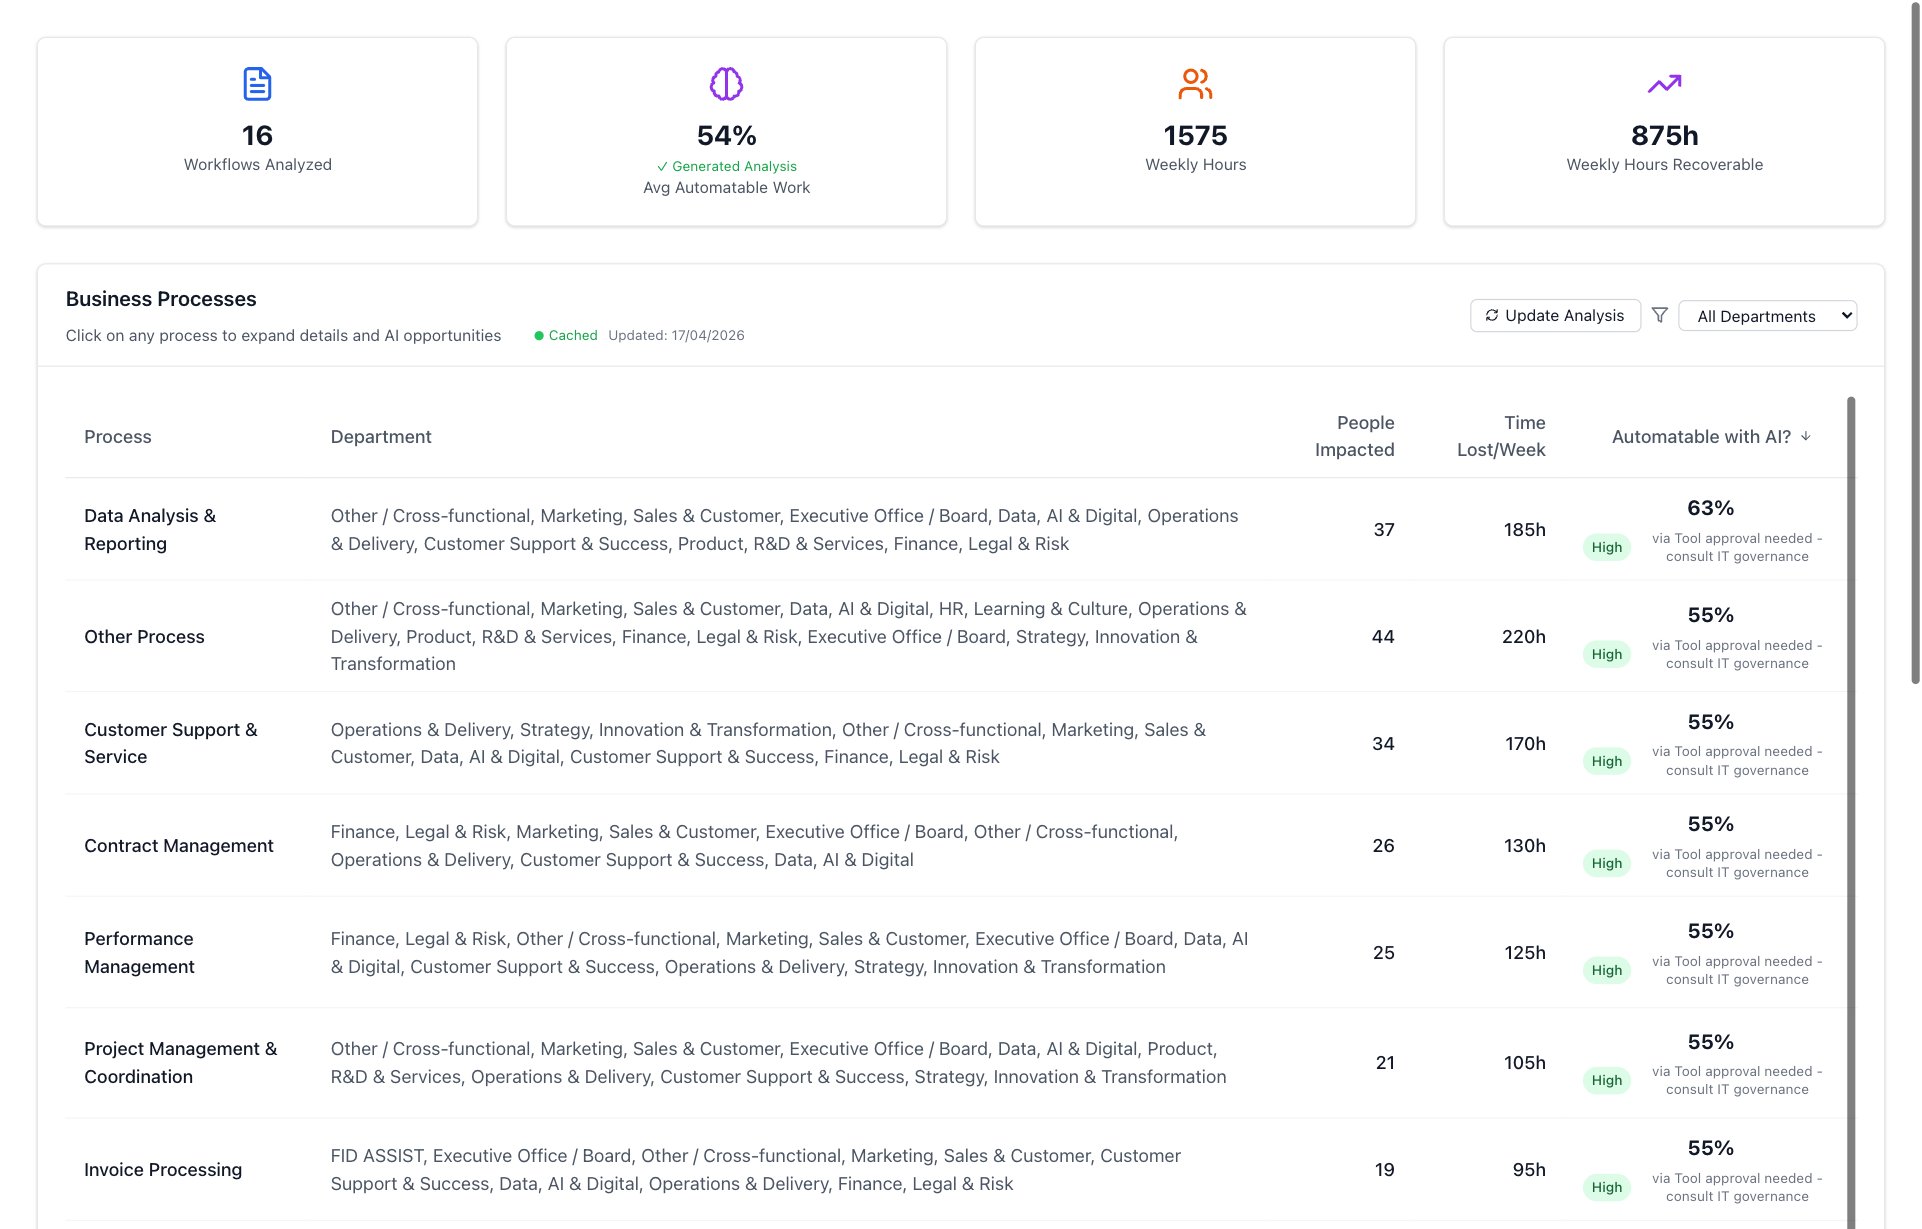Click the 63% automatable value

[1710, 508]
